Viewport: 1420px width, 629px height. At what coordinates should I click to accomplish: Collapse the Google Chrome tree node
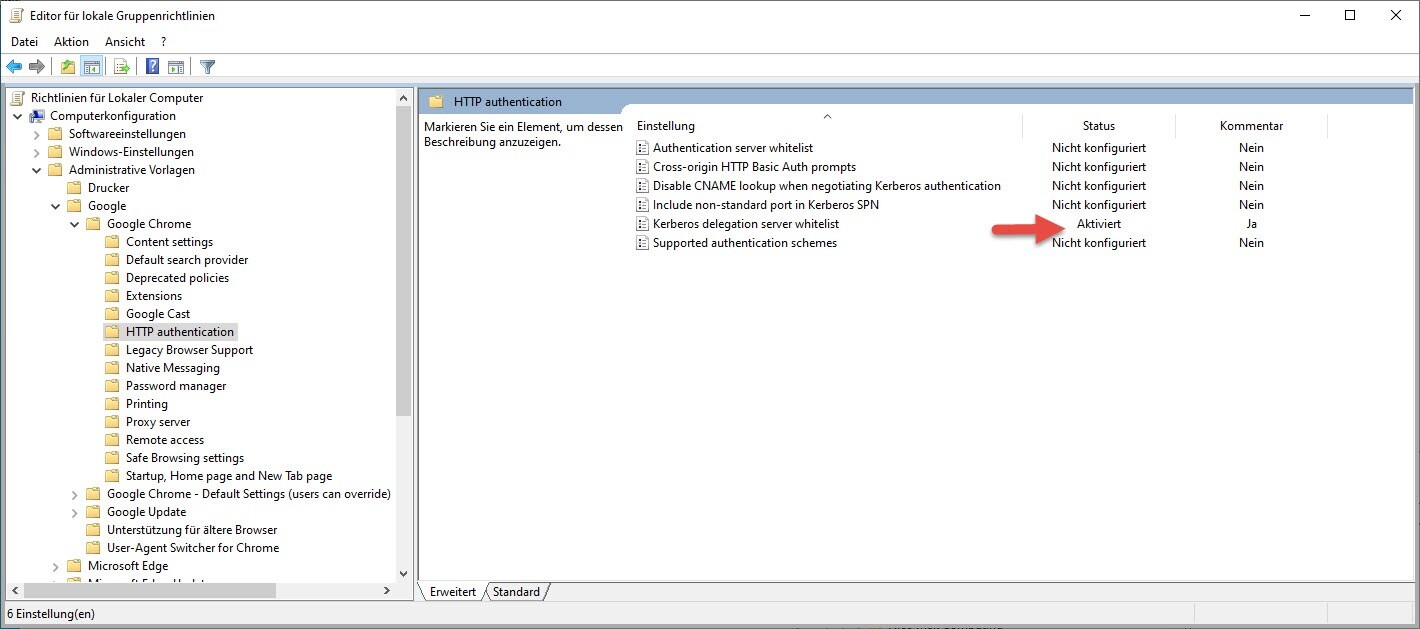(x=75, y=224)
